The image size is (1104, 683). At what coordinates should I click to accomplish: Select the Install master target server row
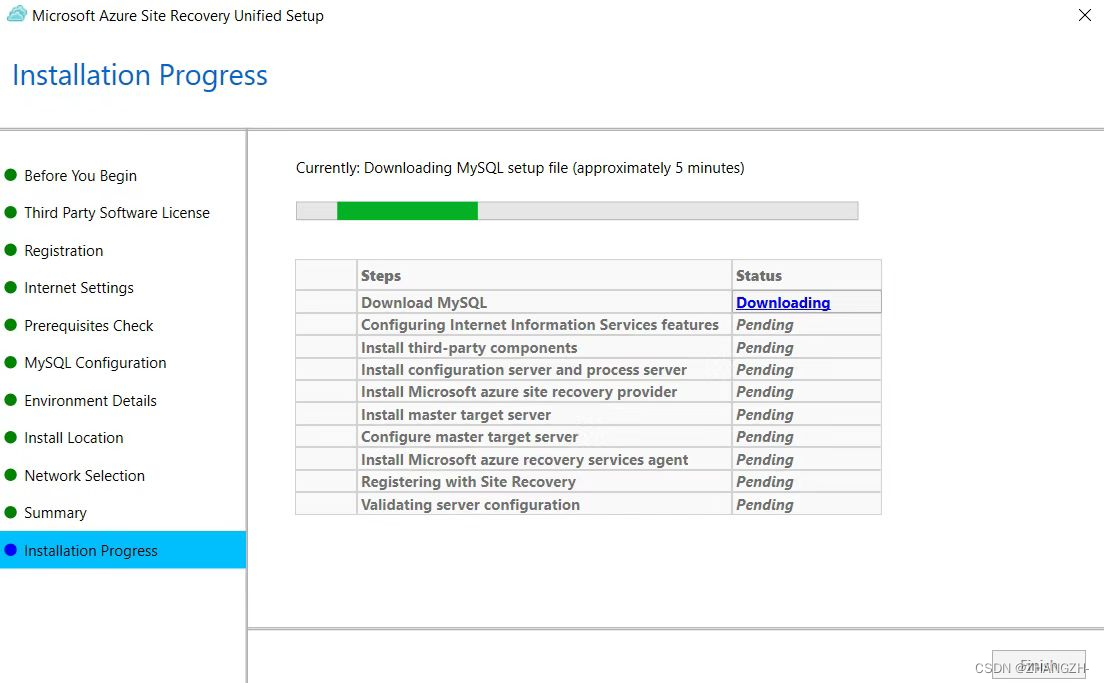coord(588,414)
